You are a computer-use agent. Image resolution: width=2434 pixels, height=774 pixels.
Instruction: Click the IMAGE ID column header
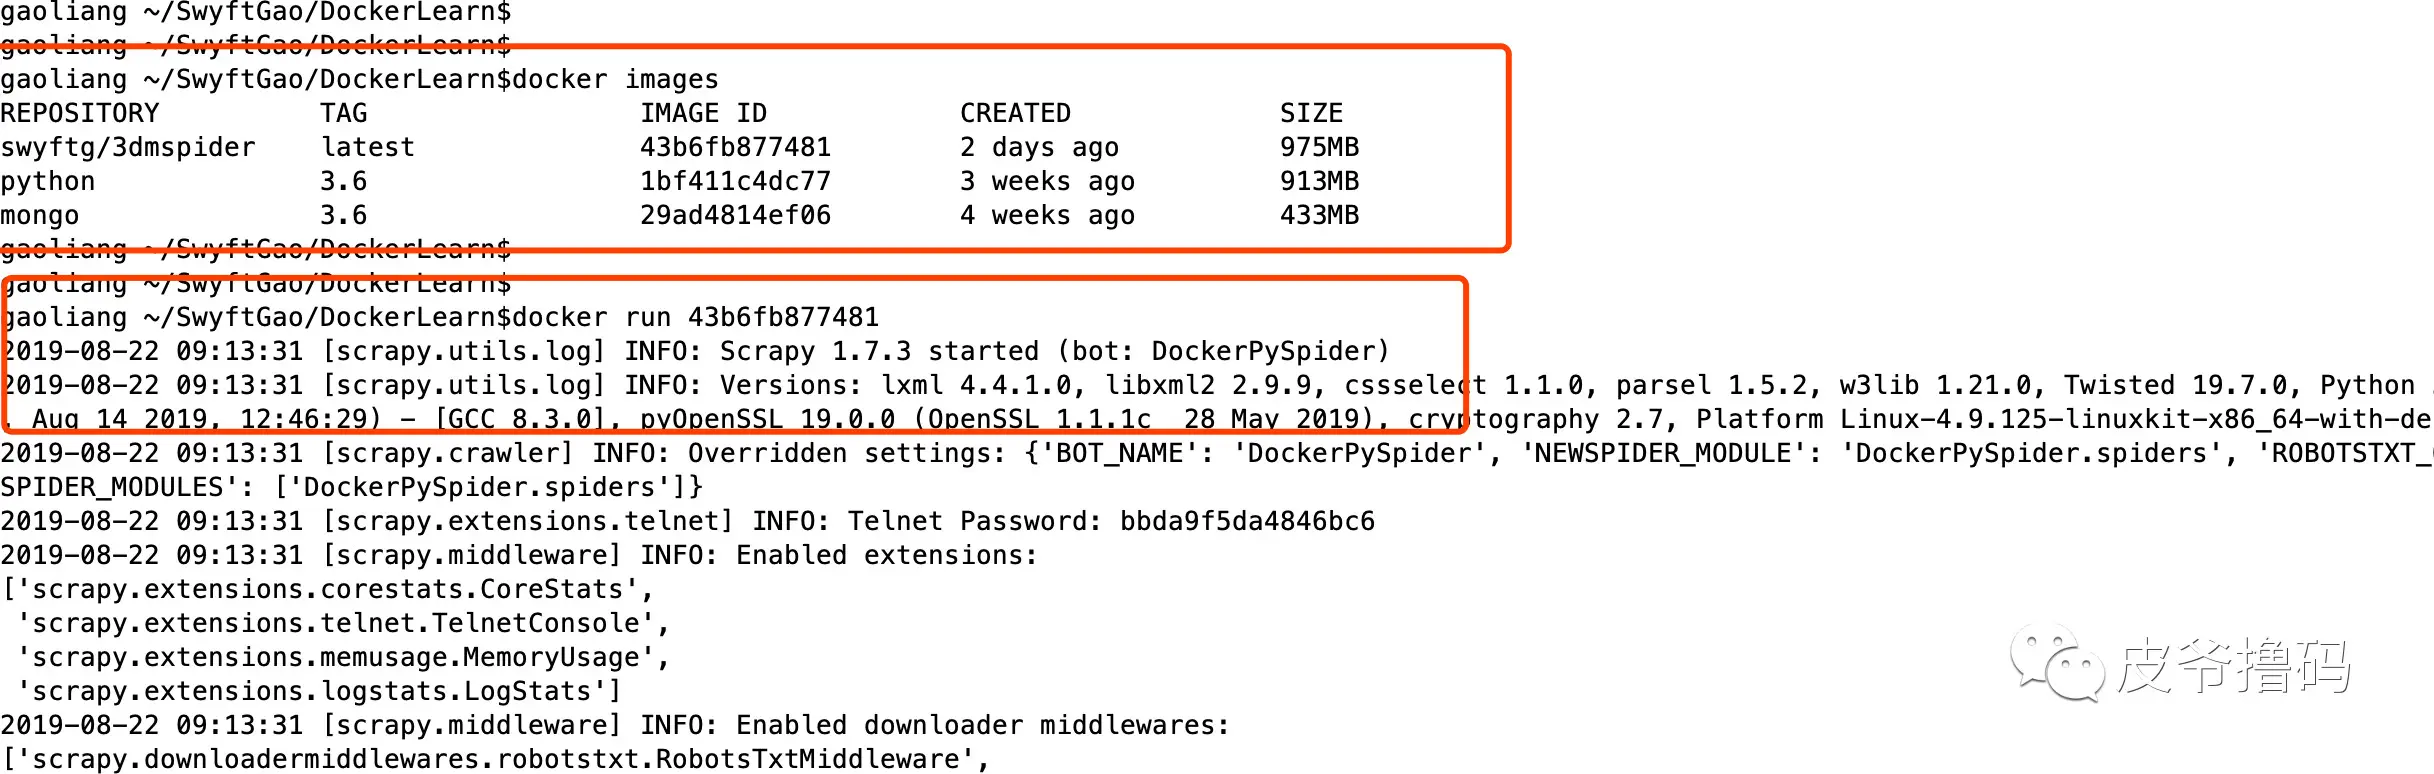(704, 113)
